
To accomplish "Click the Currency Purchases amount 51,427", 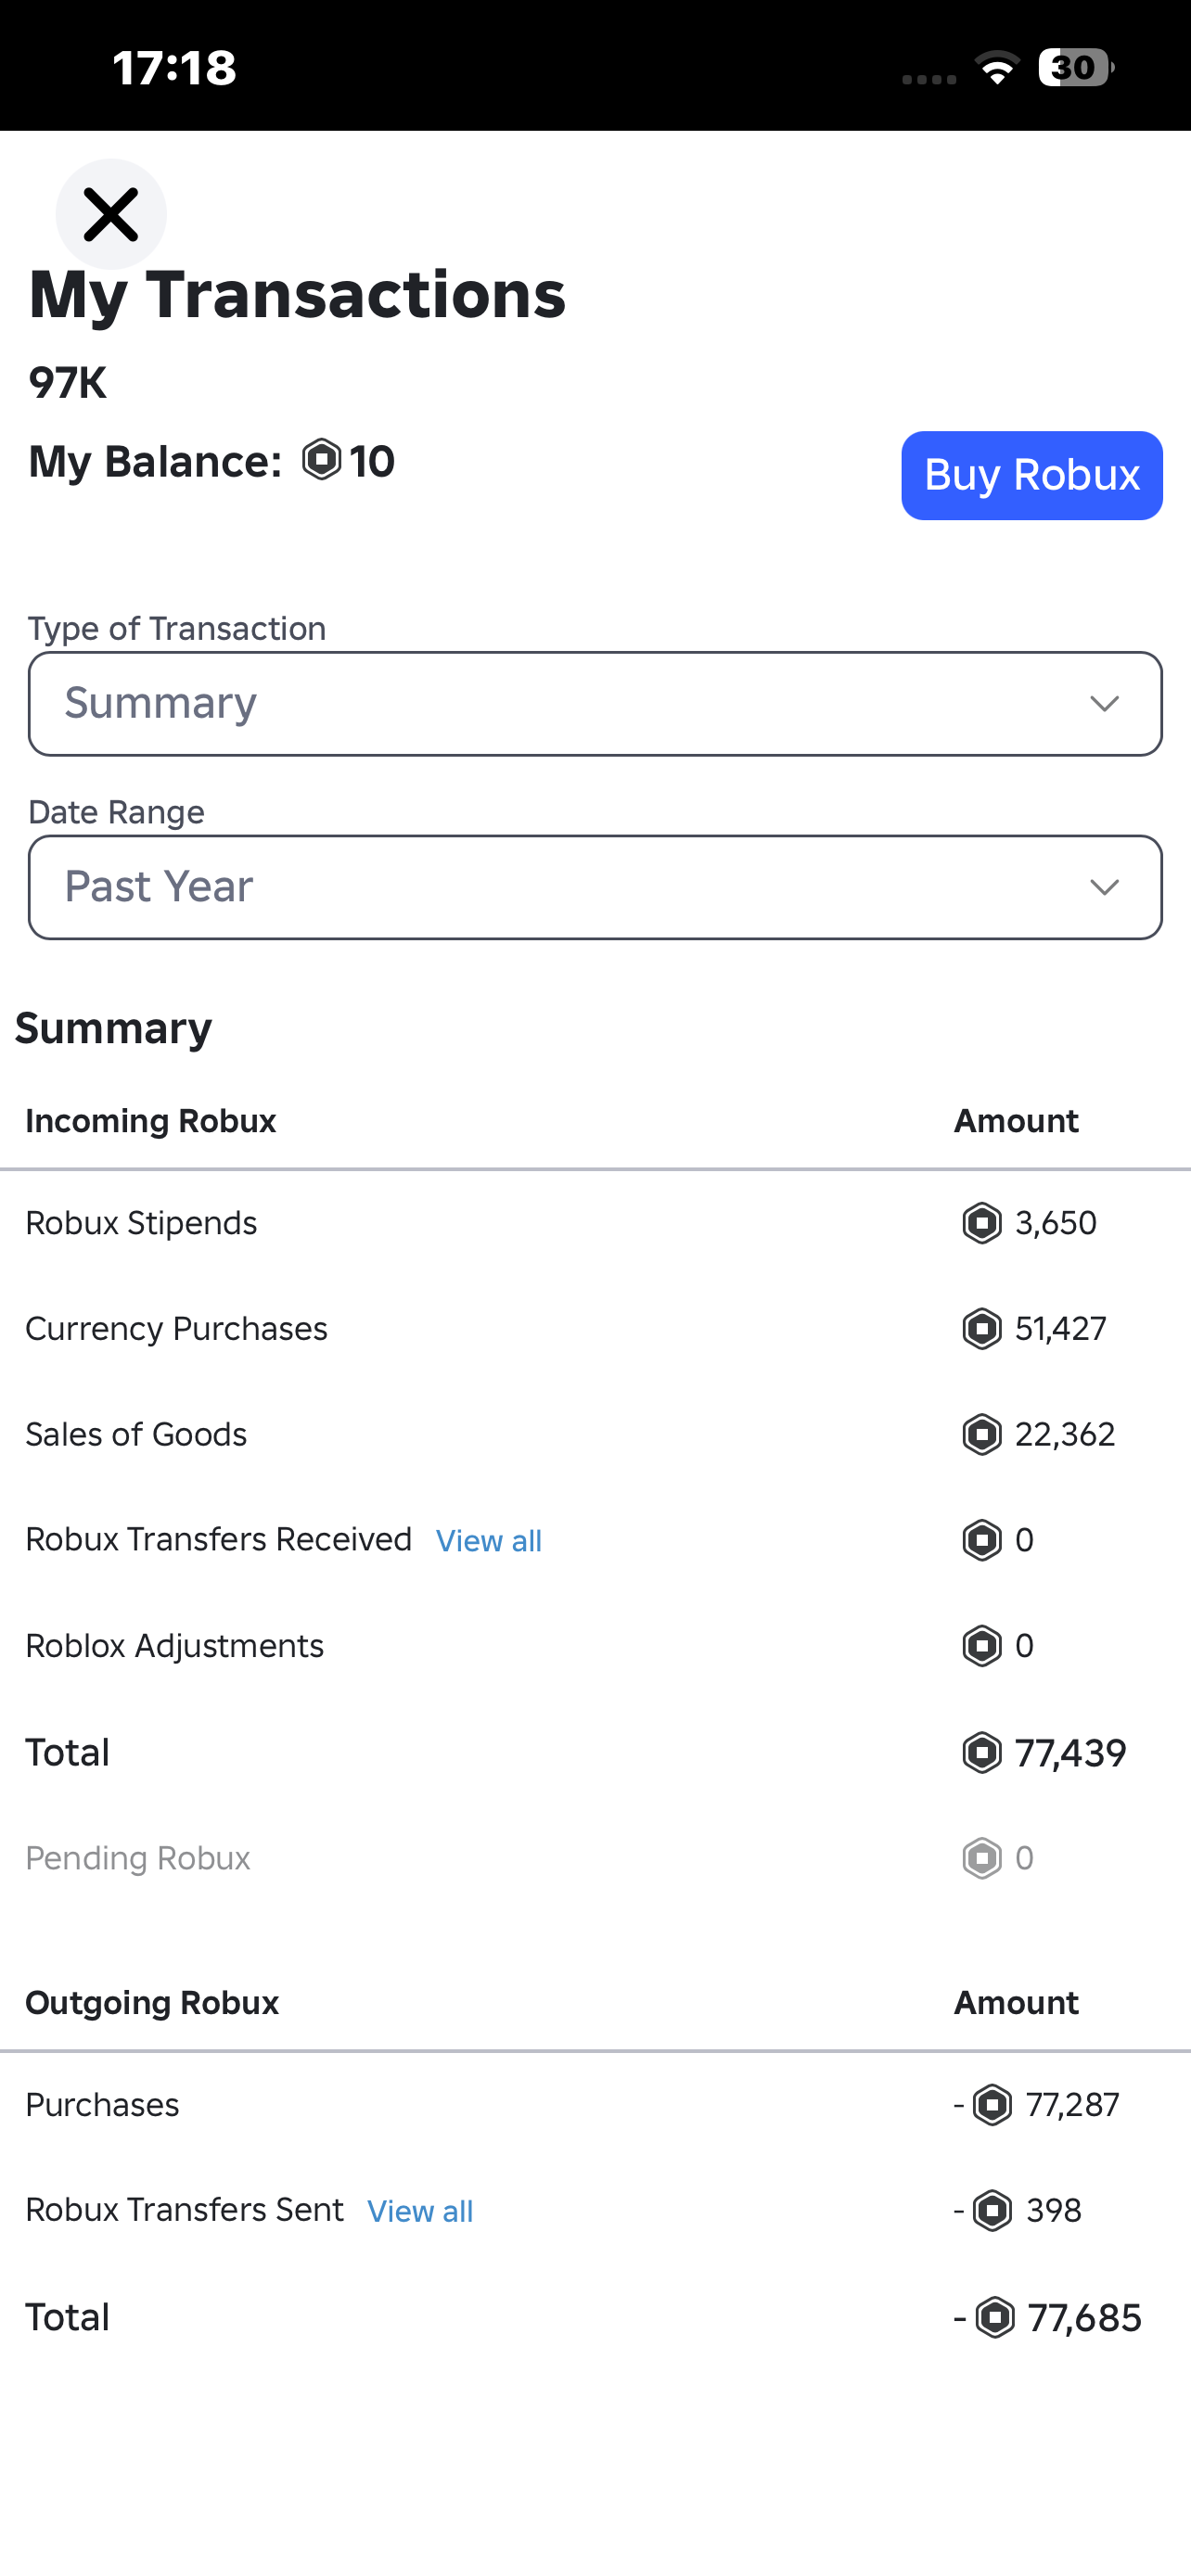I will tap(1061, 1329).
